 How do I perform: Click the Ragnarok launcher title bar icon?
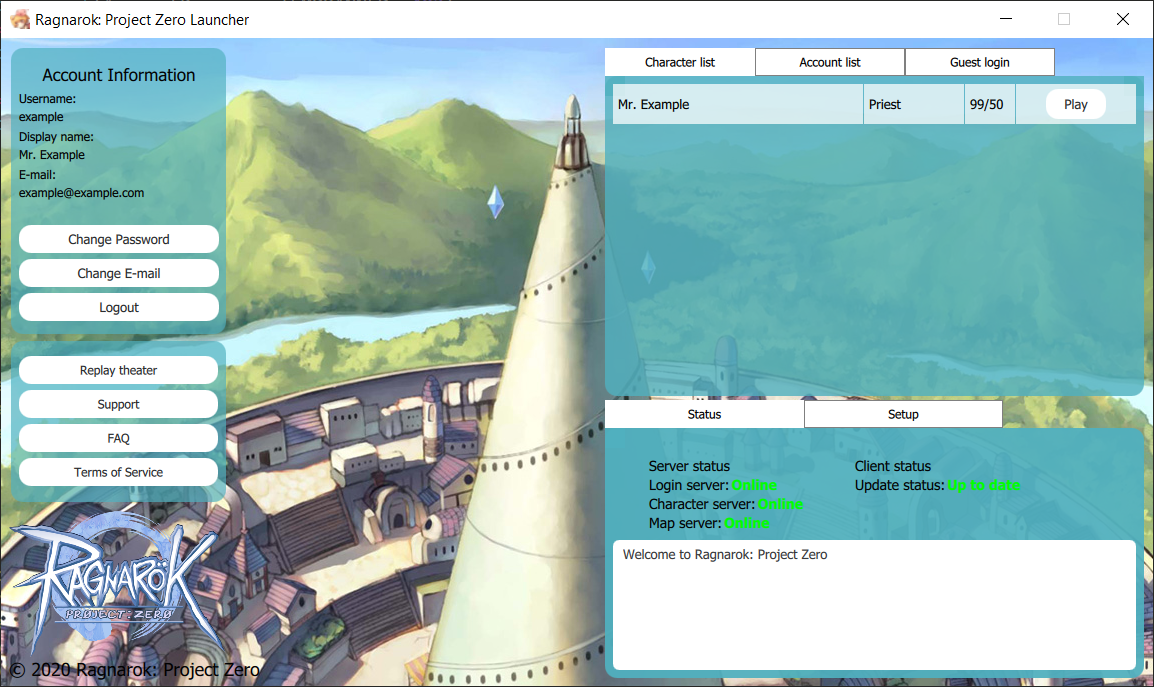(20, 19)
